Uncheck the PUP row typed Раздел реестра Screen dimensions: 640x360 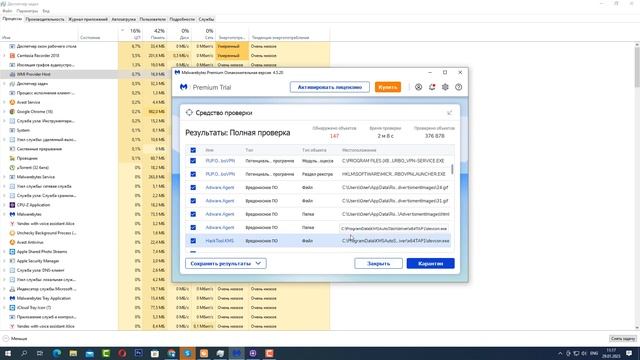click(193, 174)
